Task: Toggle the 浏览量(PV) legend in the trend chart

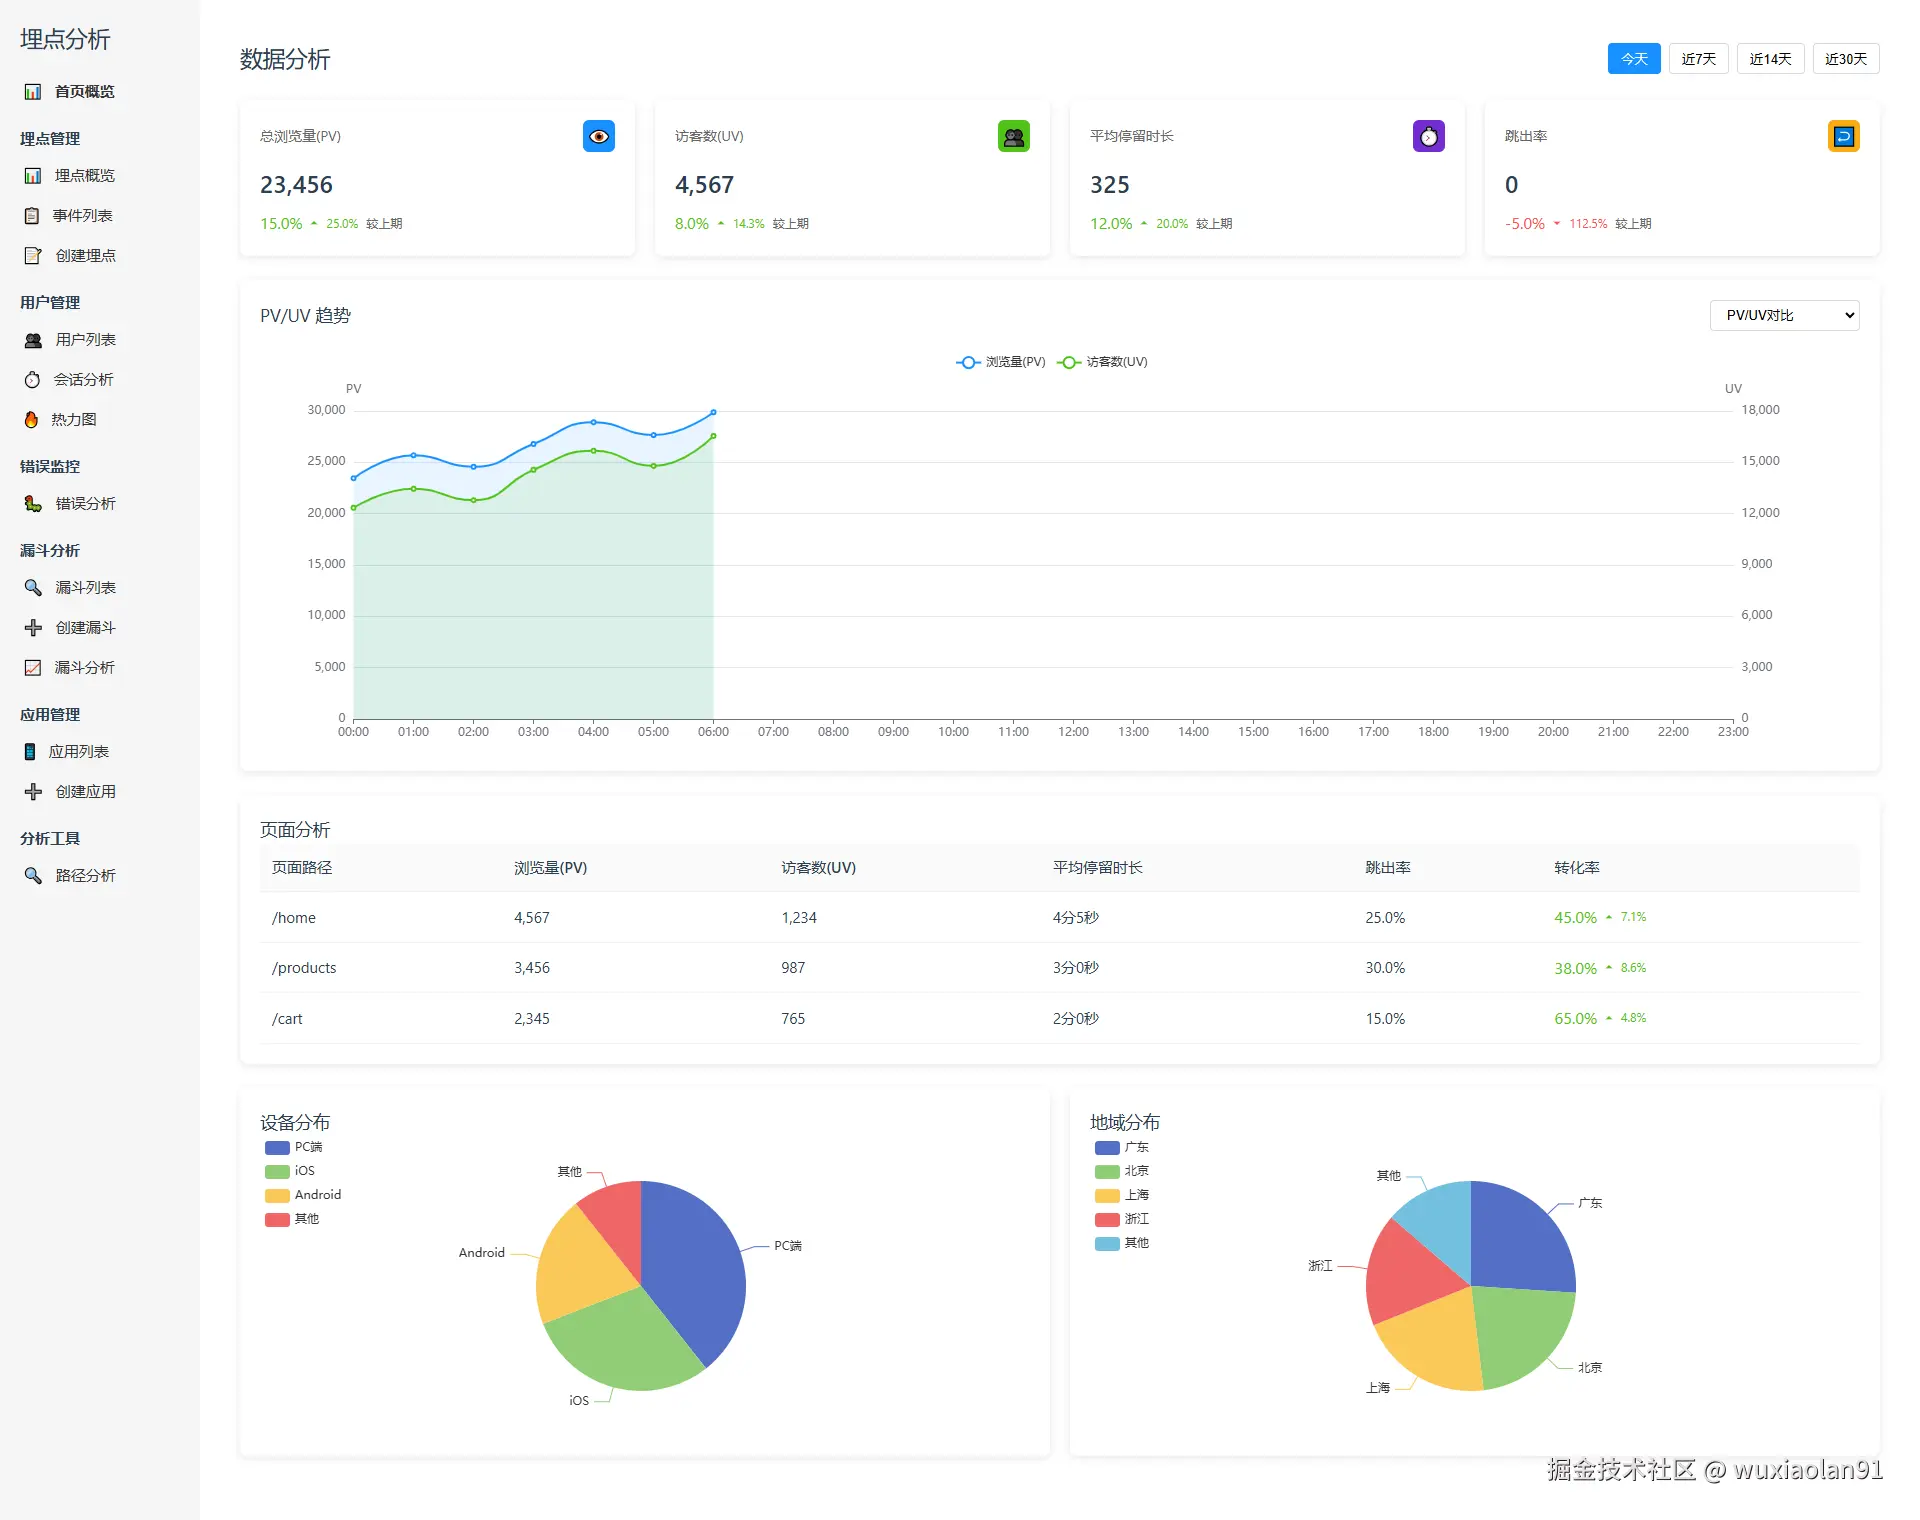Action: (999, 362)
